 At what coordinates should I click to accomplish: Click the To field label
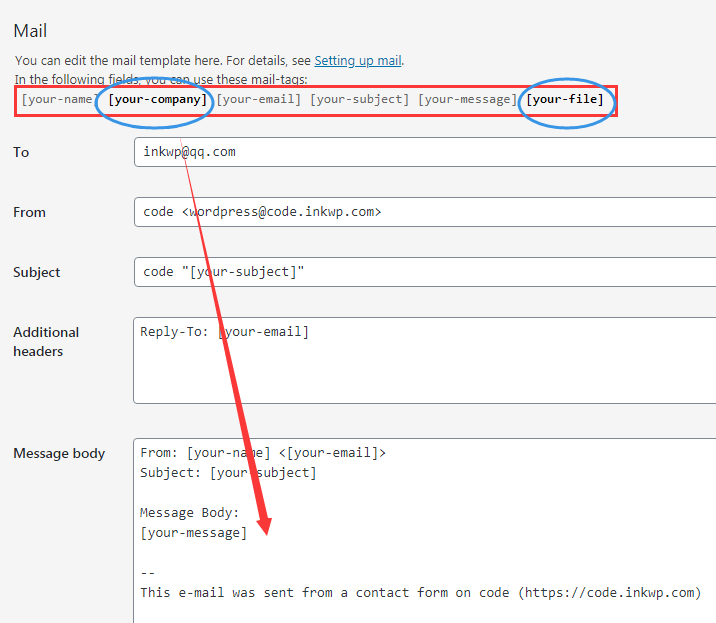pyautogui.click(x=21, y=152)
